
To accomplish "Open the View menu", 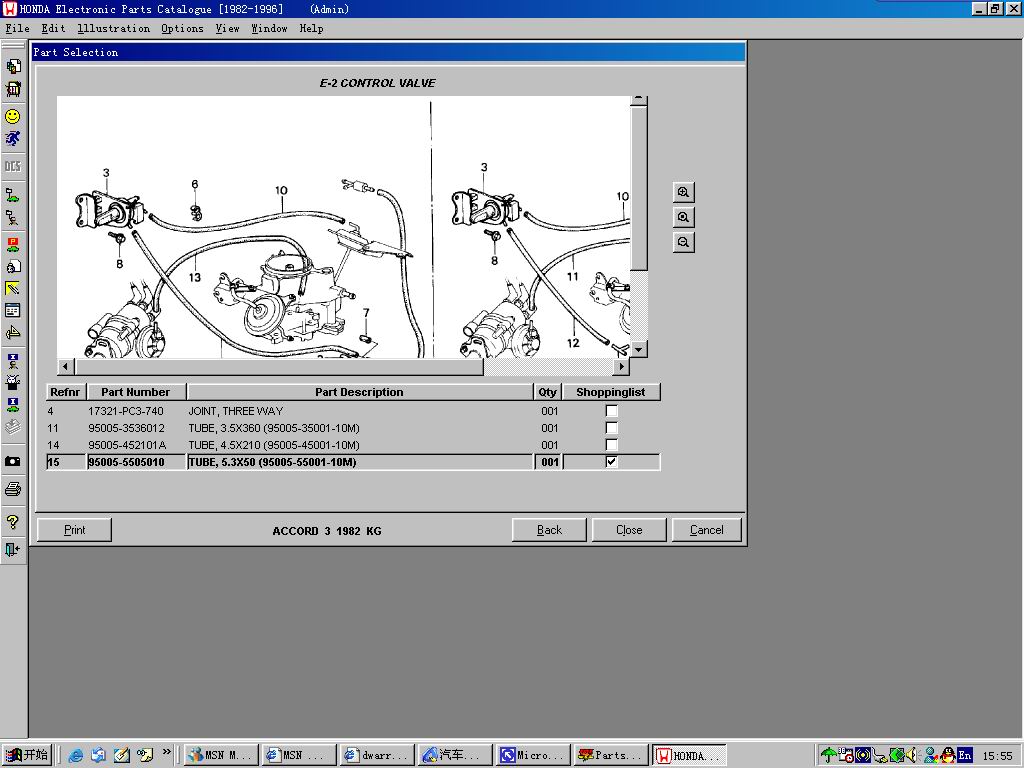I will (227, 28).
